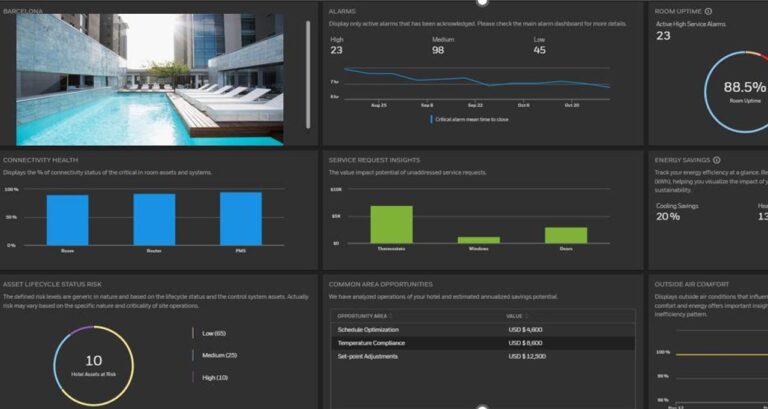Select the Temperature Compliance row
The height and width of the screenshot is (409, 768).
tap(483, 343)
